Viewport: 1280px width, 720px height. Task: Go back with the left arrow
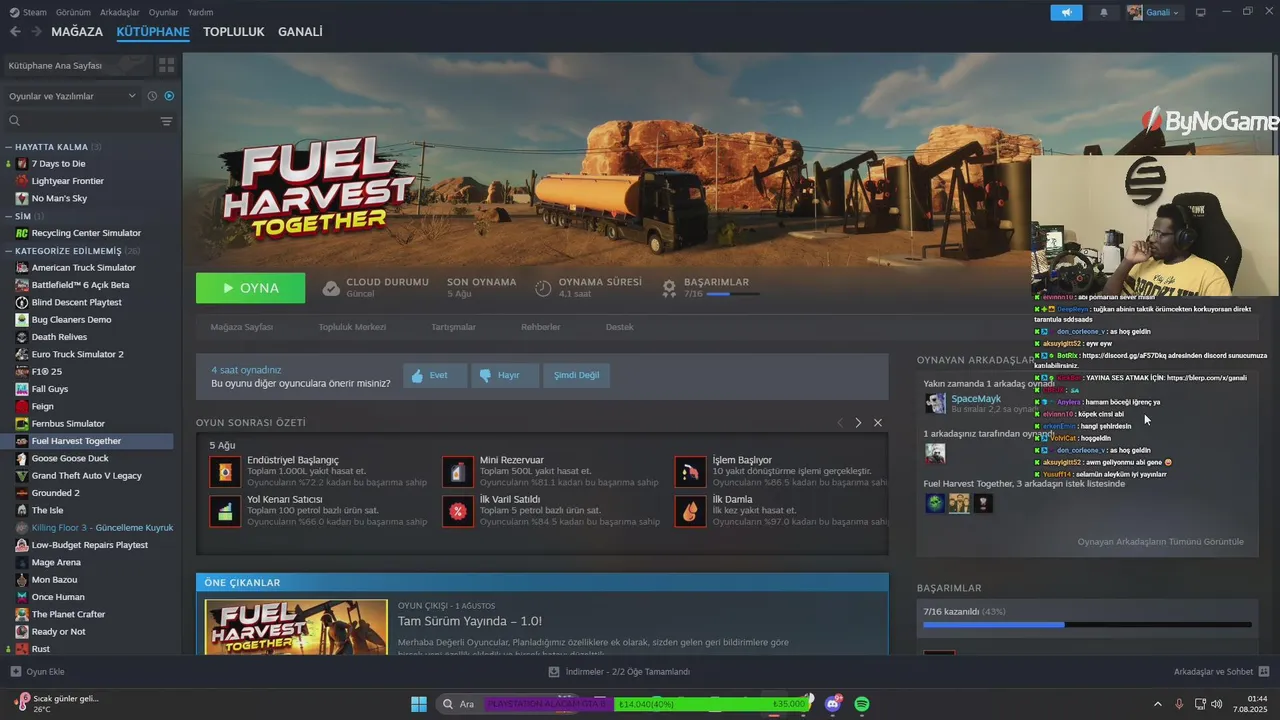click(15, 32)
